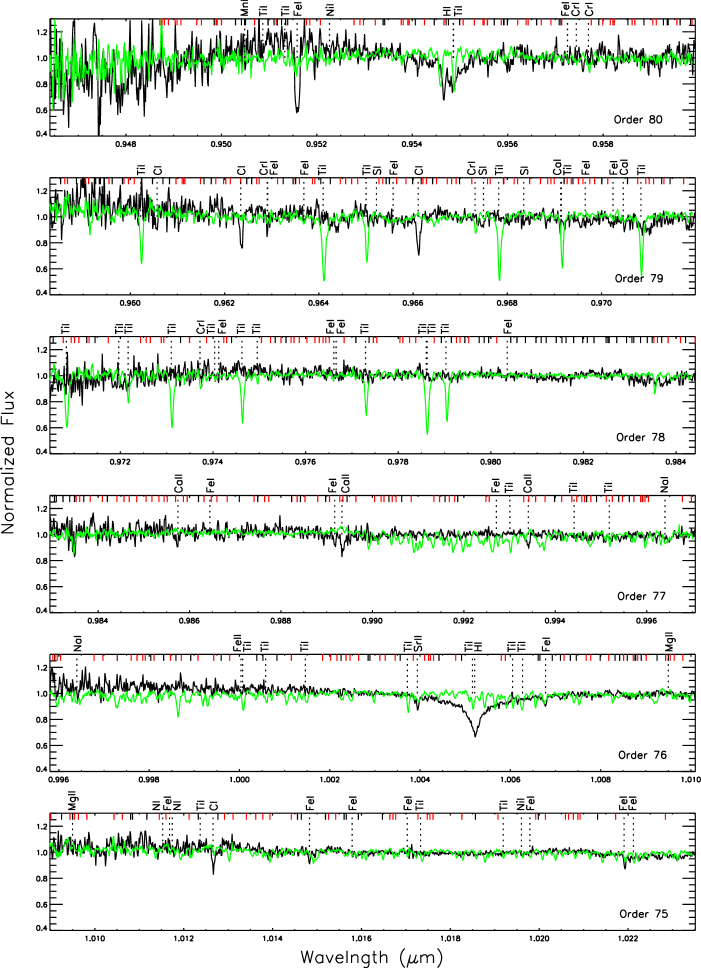The height and width of the screenshot is (968, 701).
Task: Click the 'Order 80' panel label
Action: click(637, 119)
